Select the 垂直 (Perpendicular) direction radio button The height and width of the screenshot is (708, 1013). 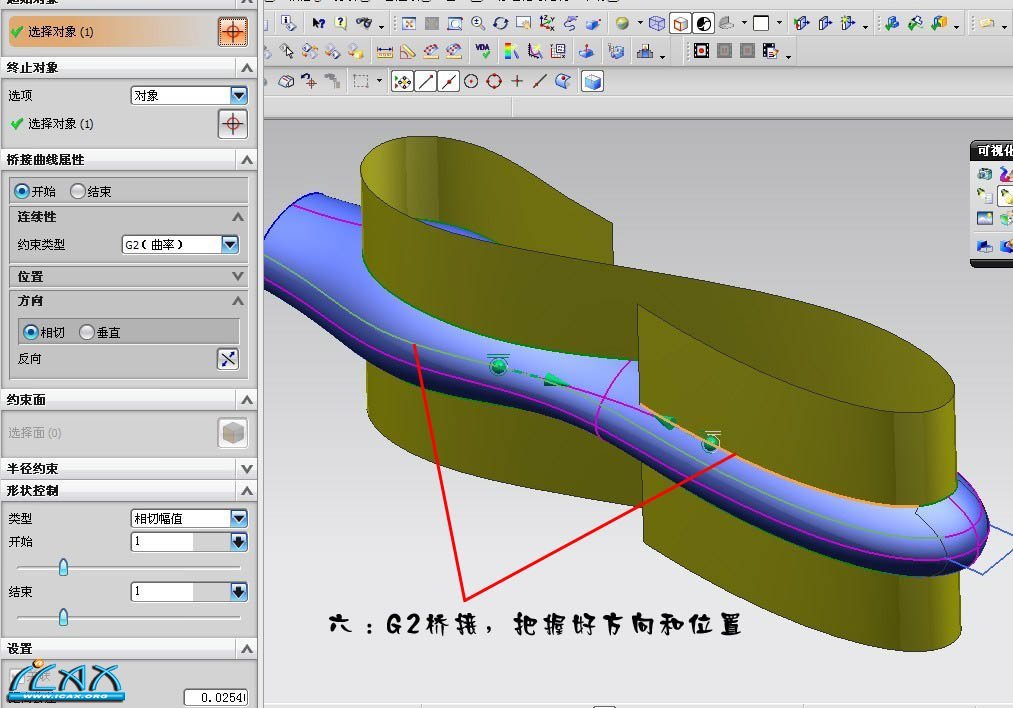(87, 332)
